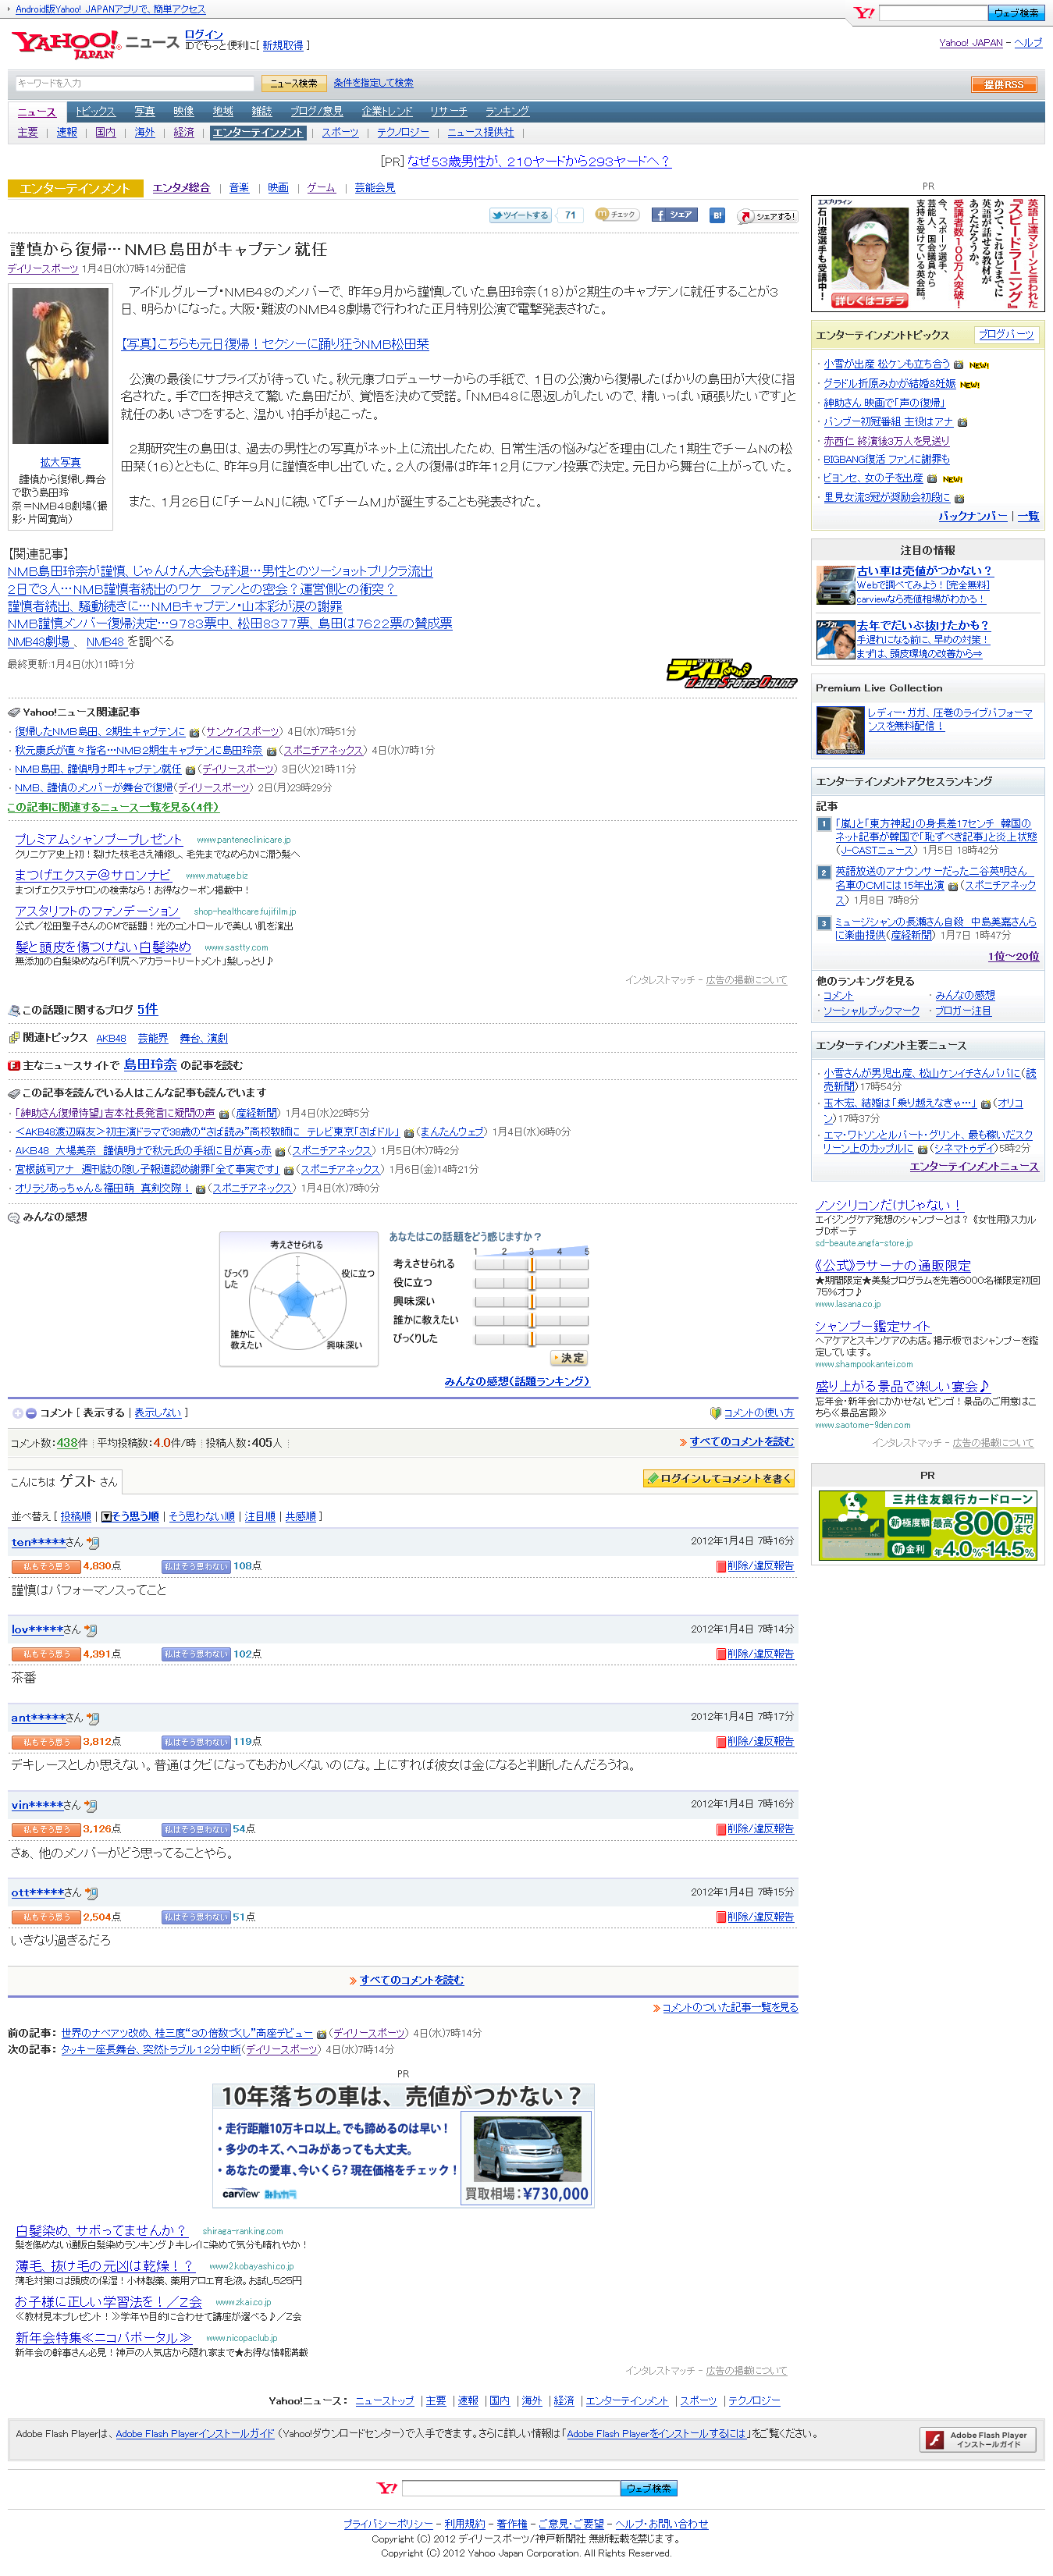Adjust the 役に立つ rating slider
This screenshot has height=2576, width=1053.
pyautogui.click(x=531, y=1283)
